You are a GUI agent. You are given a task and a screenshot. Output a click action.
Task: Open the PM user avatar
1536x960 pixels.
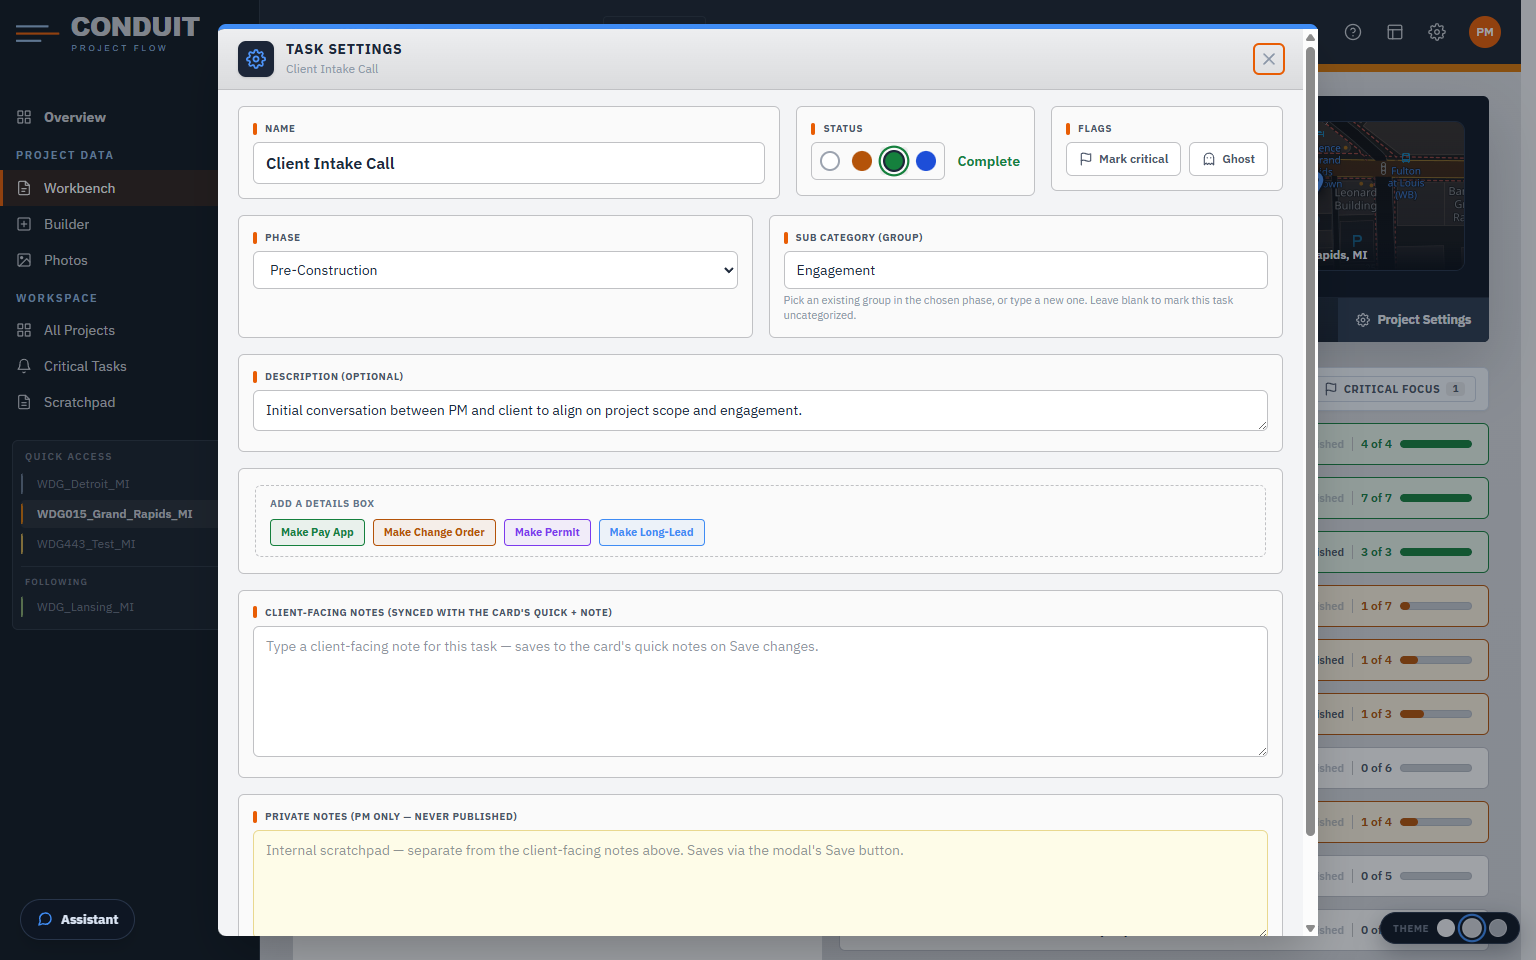pos(1485,32)
